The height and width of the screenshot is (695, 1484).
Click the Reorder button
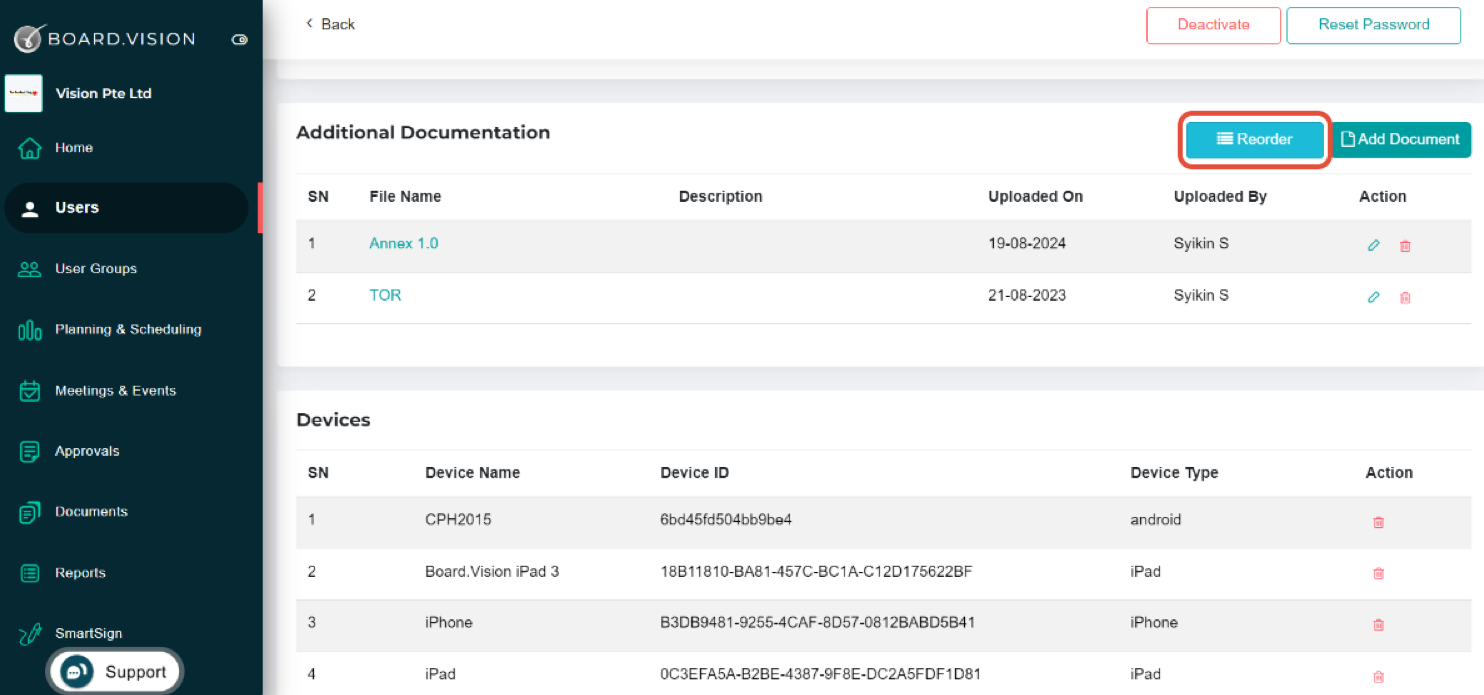[1255, 140]
